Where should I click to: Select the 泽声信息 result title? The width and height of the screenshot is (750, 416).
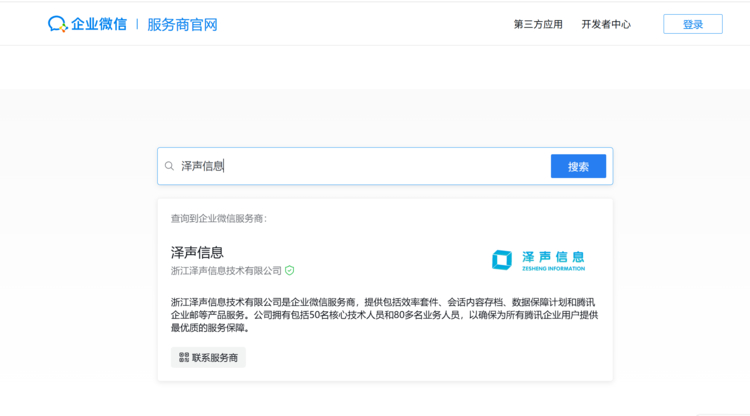click(197, 252)
